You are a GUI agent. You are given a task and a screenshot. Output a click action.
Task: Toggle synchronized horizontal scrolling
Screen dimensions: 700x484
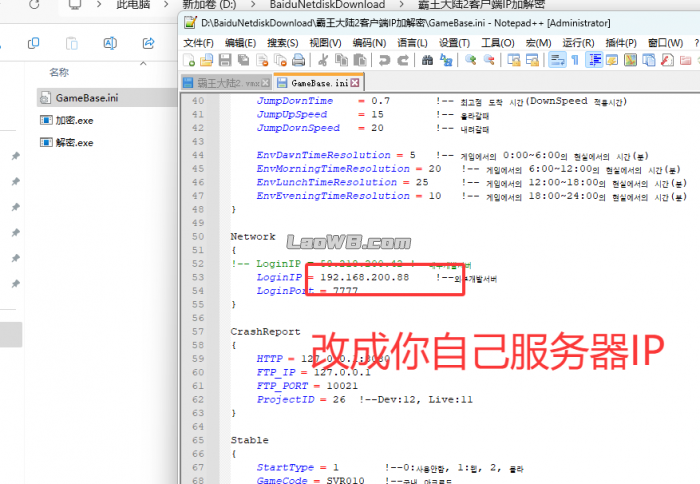(x=532, y=60)
